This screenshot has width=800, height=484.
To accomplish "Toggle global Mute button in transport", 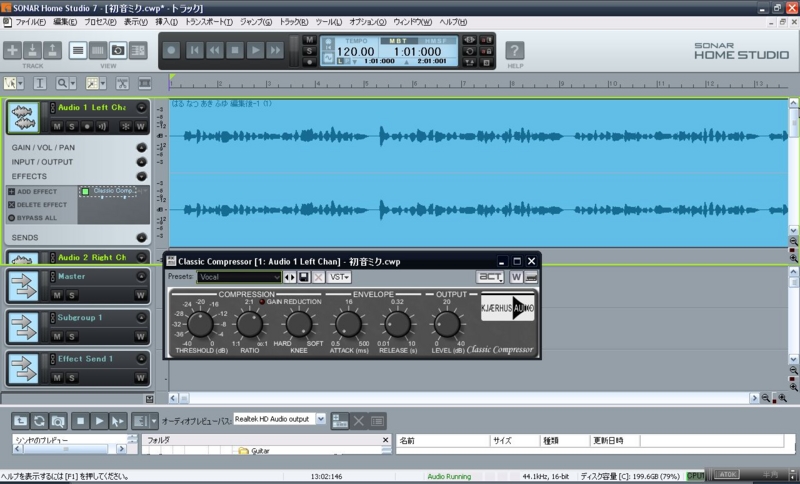I will pos(309,40).
